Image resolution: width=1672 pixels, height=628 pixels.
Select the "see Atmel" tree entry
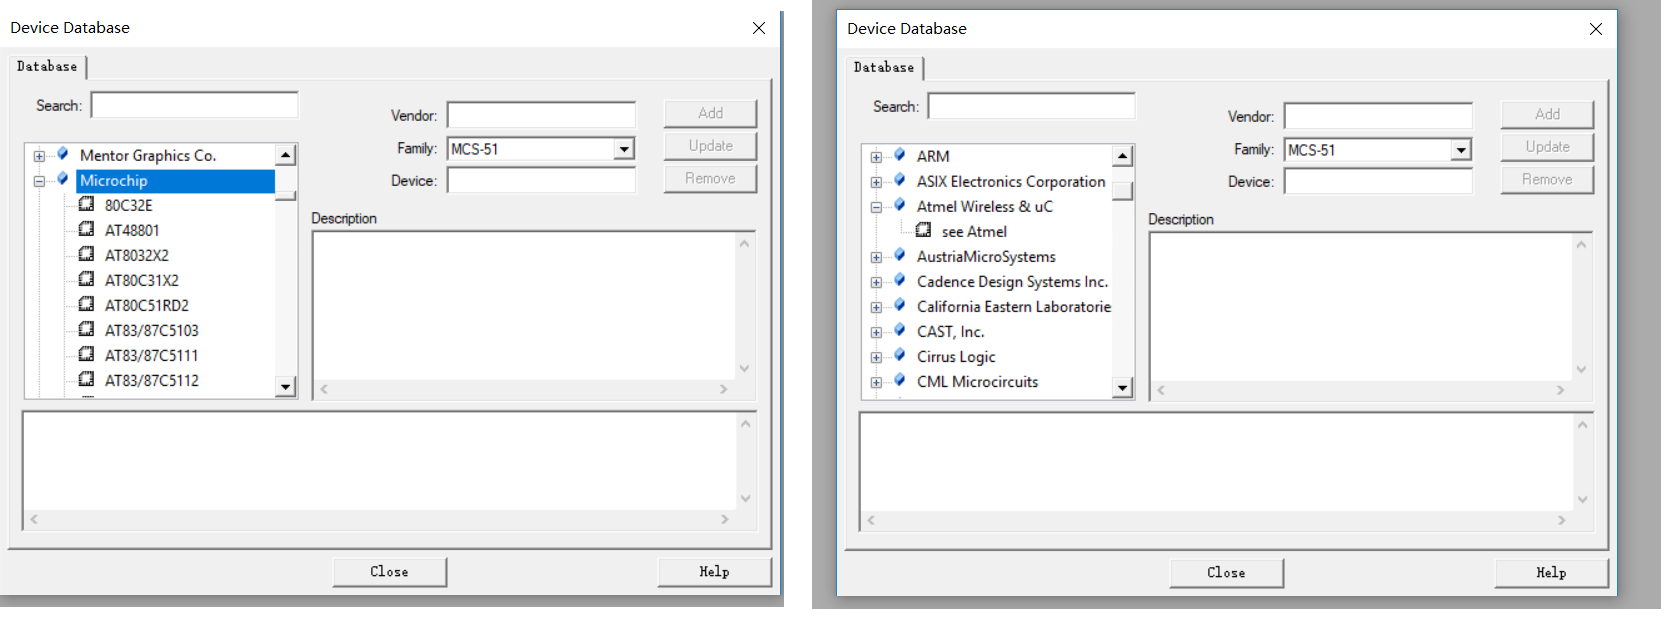pyautogui.click(x=974, y=232)
